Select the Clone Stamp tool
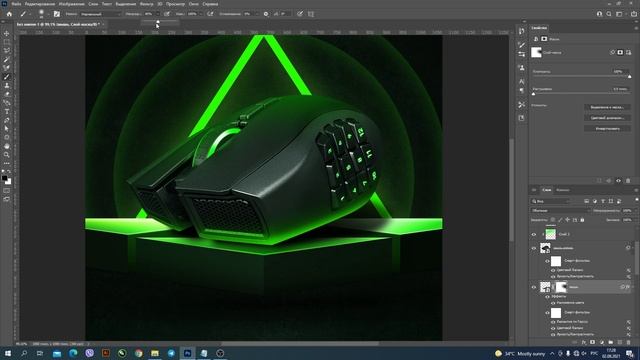 7,85
